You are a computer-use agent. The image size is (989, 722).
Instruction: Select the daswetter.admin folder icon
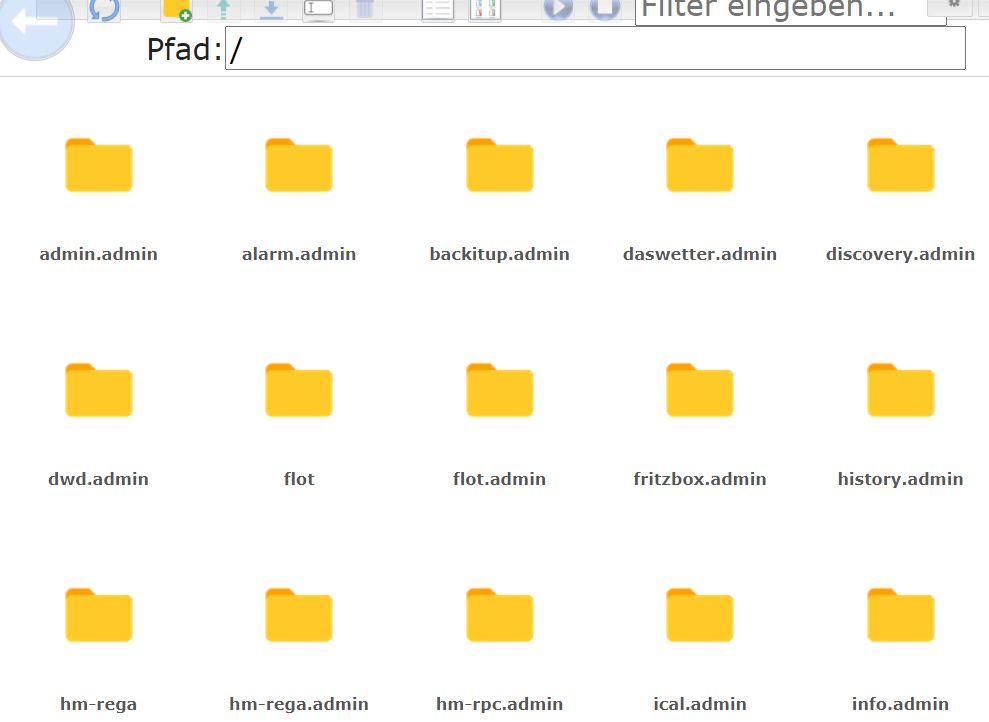click(700, 165)
